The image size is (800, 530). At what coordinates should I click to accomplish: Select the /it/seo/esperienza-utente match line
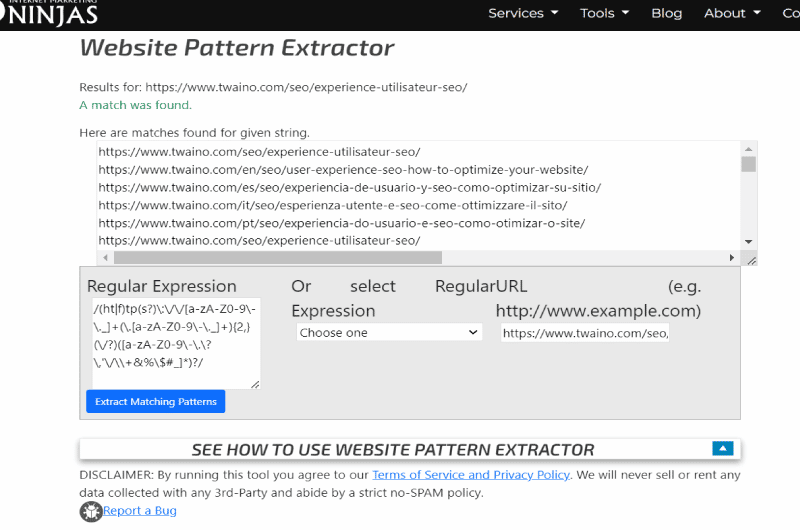333,205
